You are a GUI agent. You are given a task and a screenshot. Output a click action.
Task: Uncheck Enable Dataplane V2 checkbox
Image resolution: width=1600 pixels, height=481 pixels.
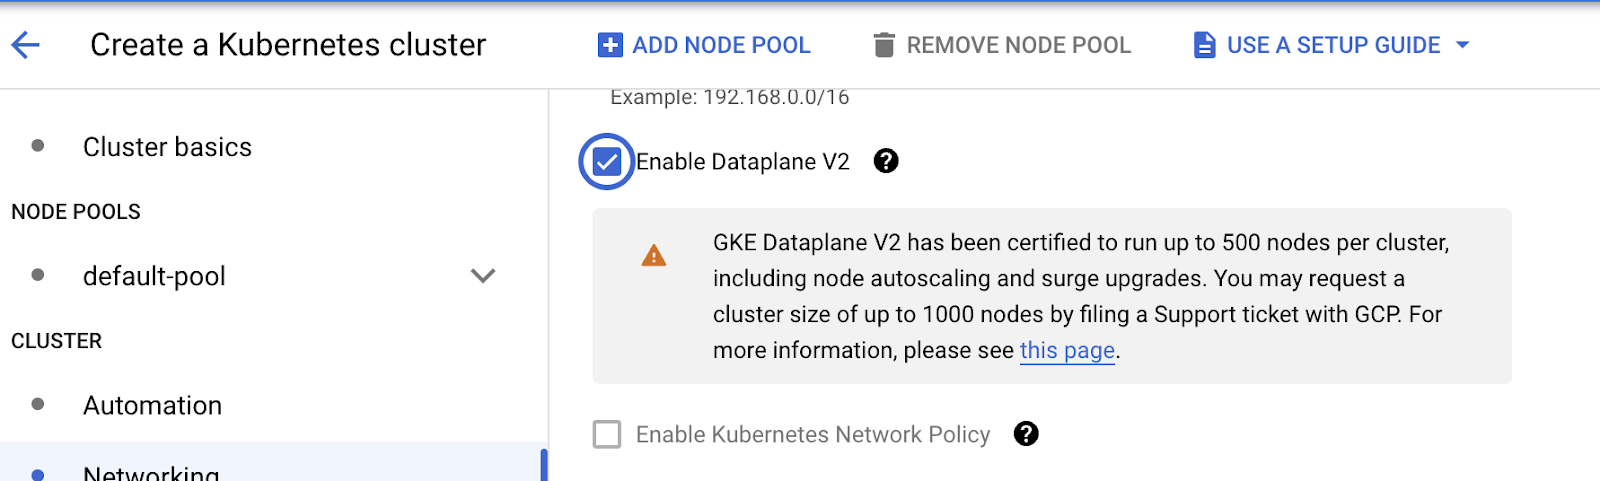coord(607,161)
